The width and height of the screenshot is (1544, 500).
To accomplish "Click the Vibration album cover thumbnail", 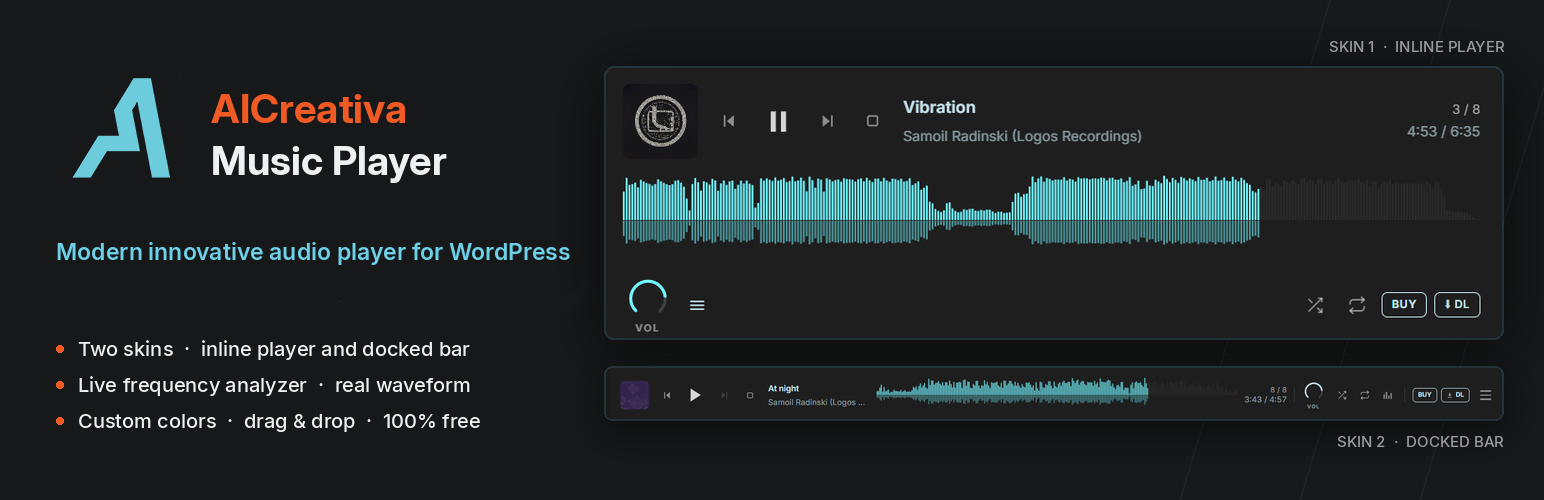I will click(x=660, y=121).
